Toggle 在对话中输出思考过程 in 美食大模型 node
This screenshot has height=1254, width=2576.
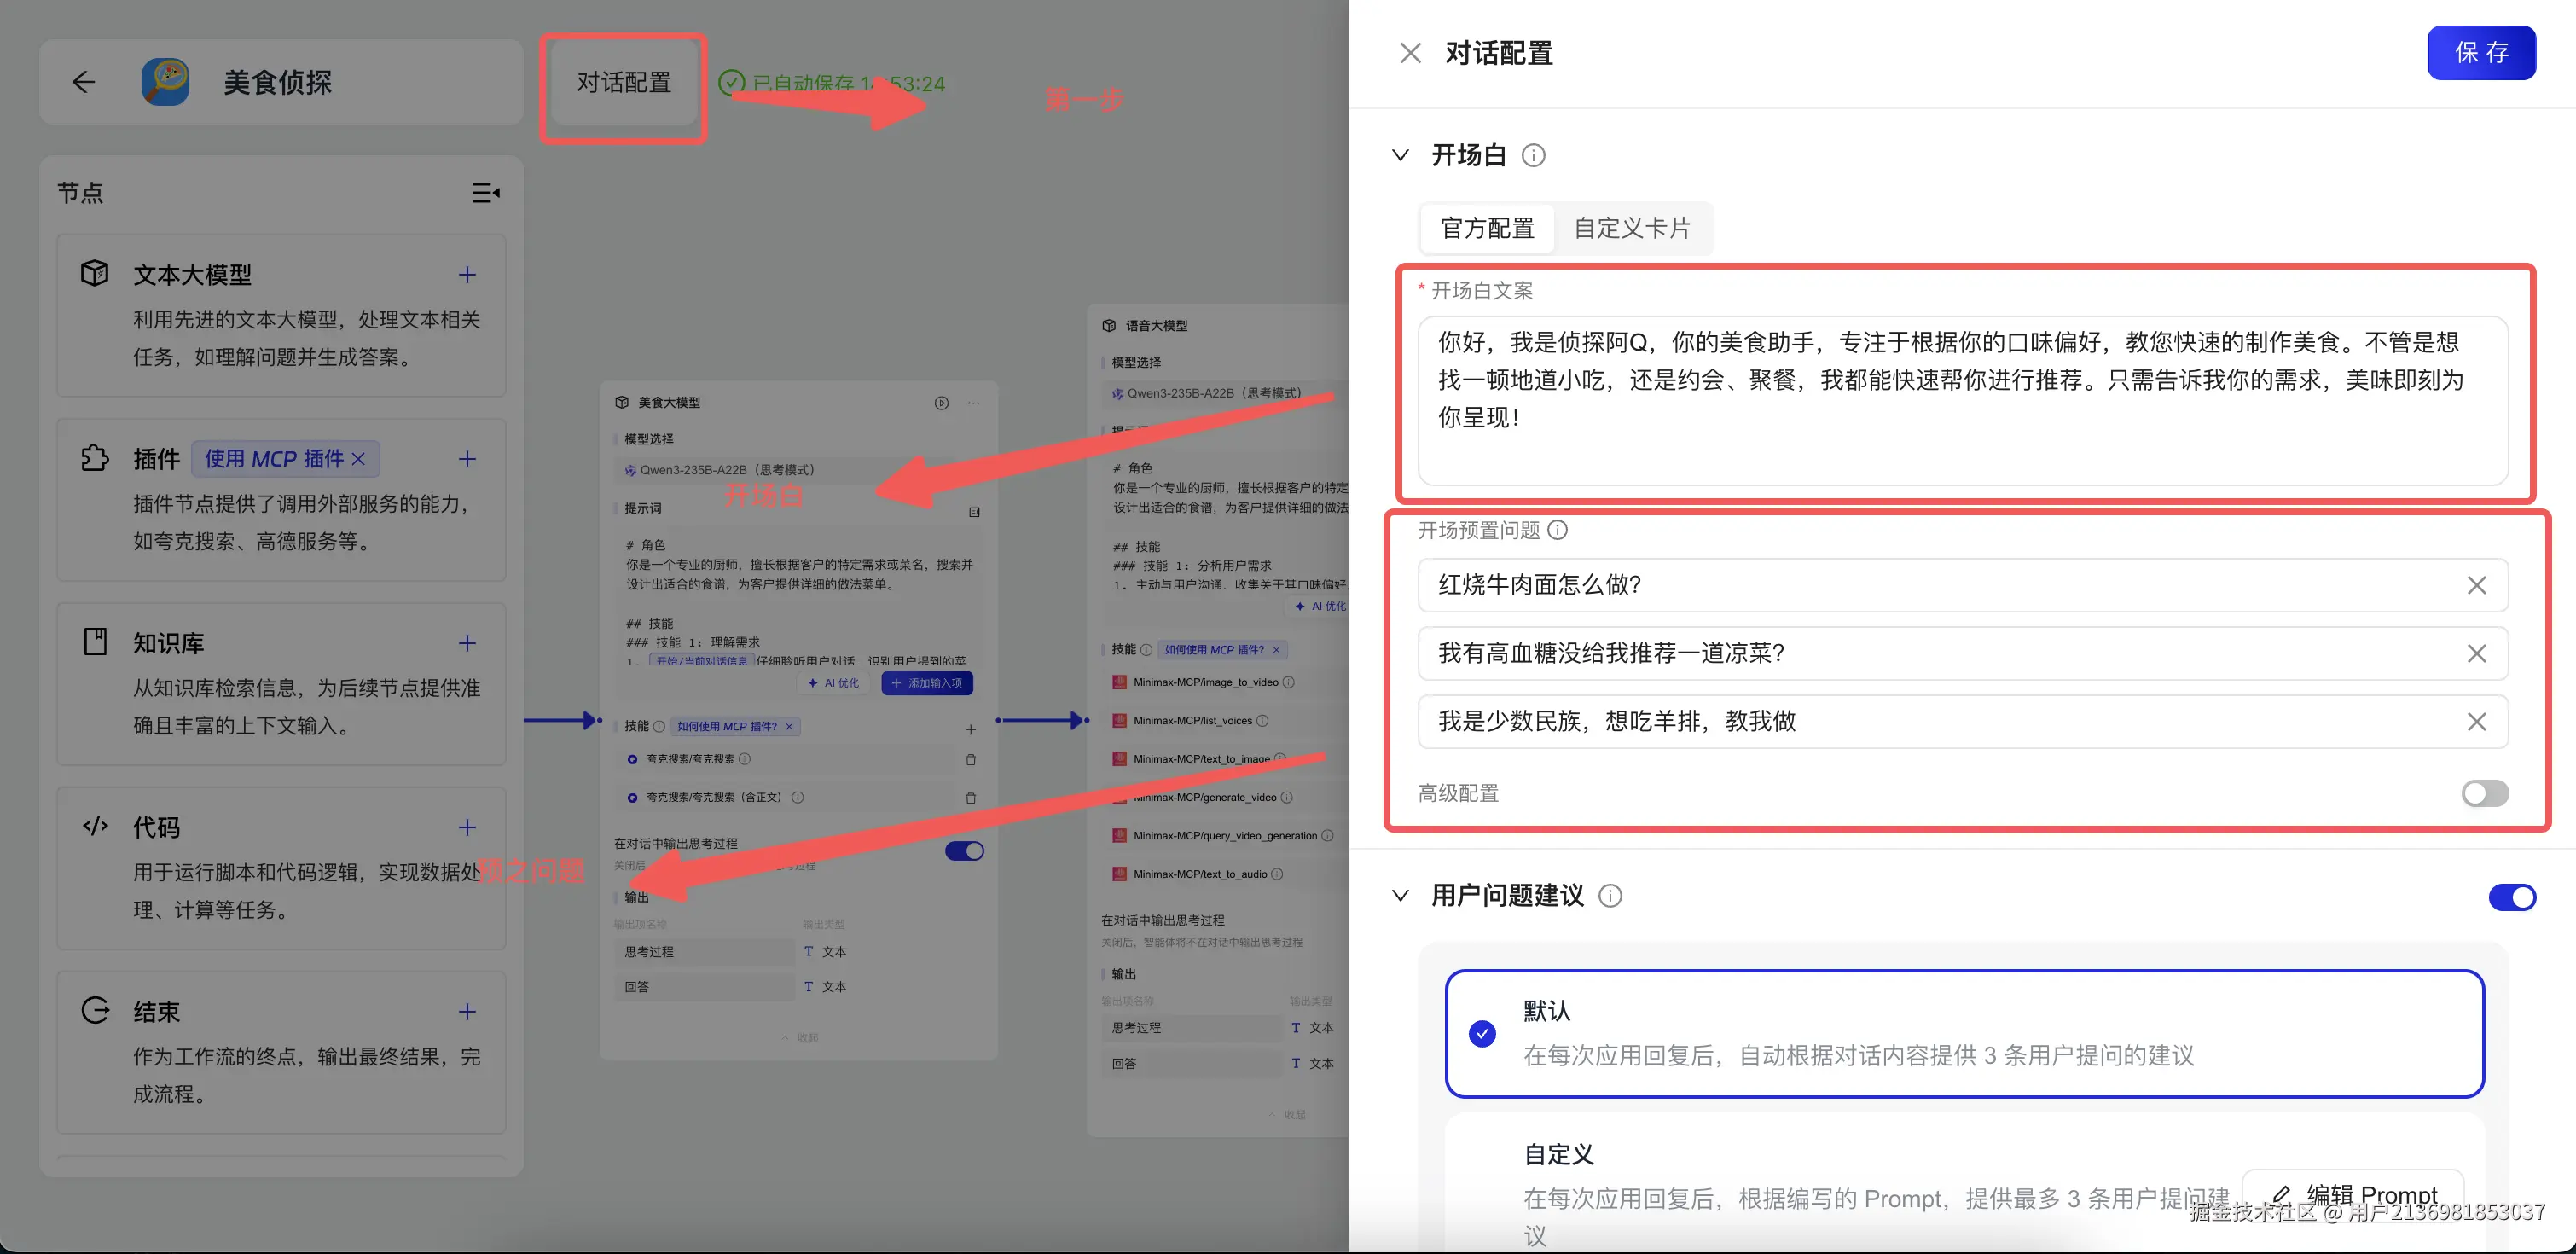click(x=964, y=851)
